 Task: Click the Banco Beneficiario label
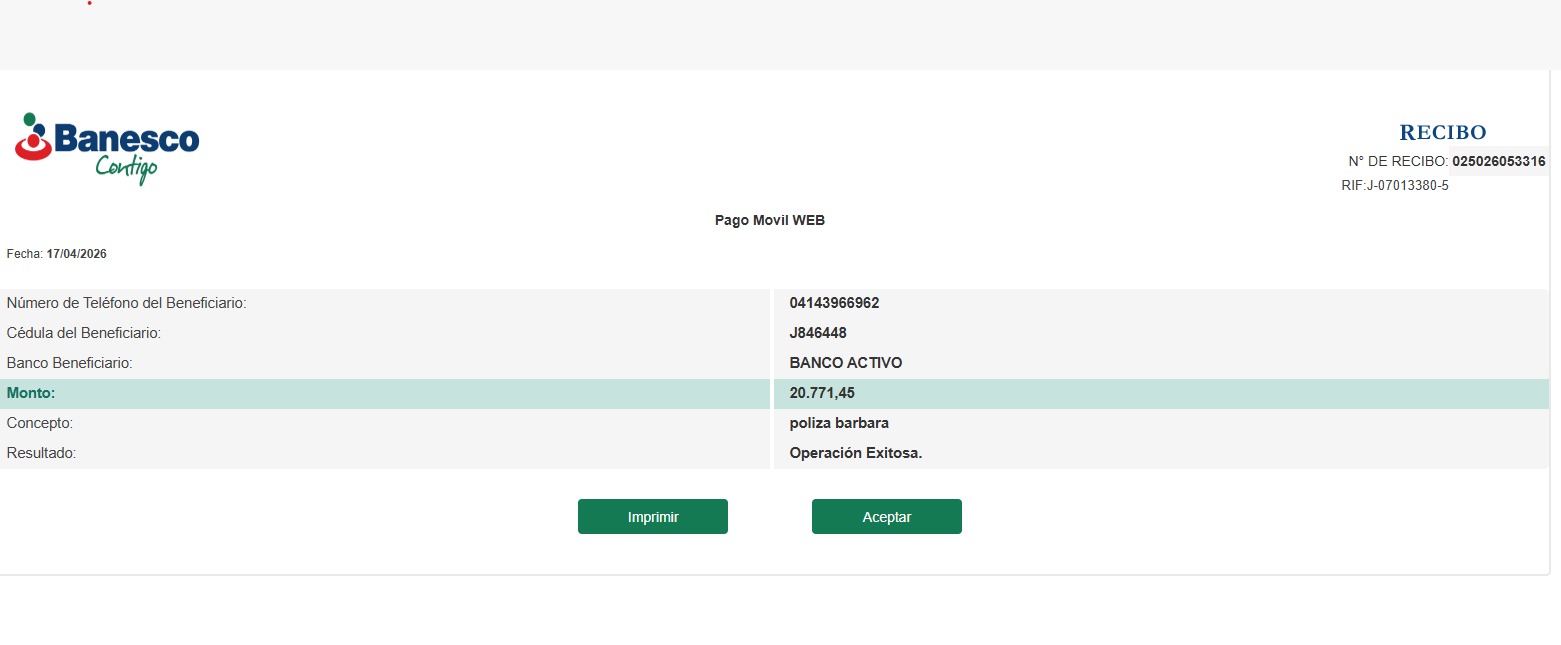coord(69,363)
